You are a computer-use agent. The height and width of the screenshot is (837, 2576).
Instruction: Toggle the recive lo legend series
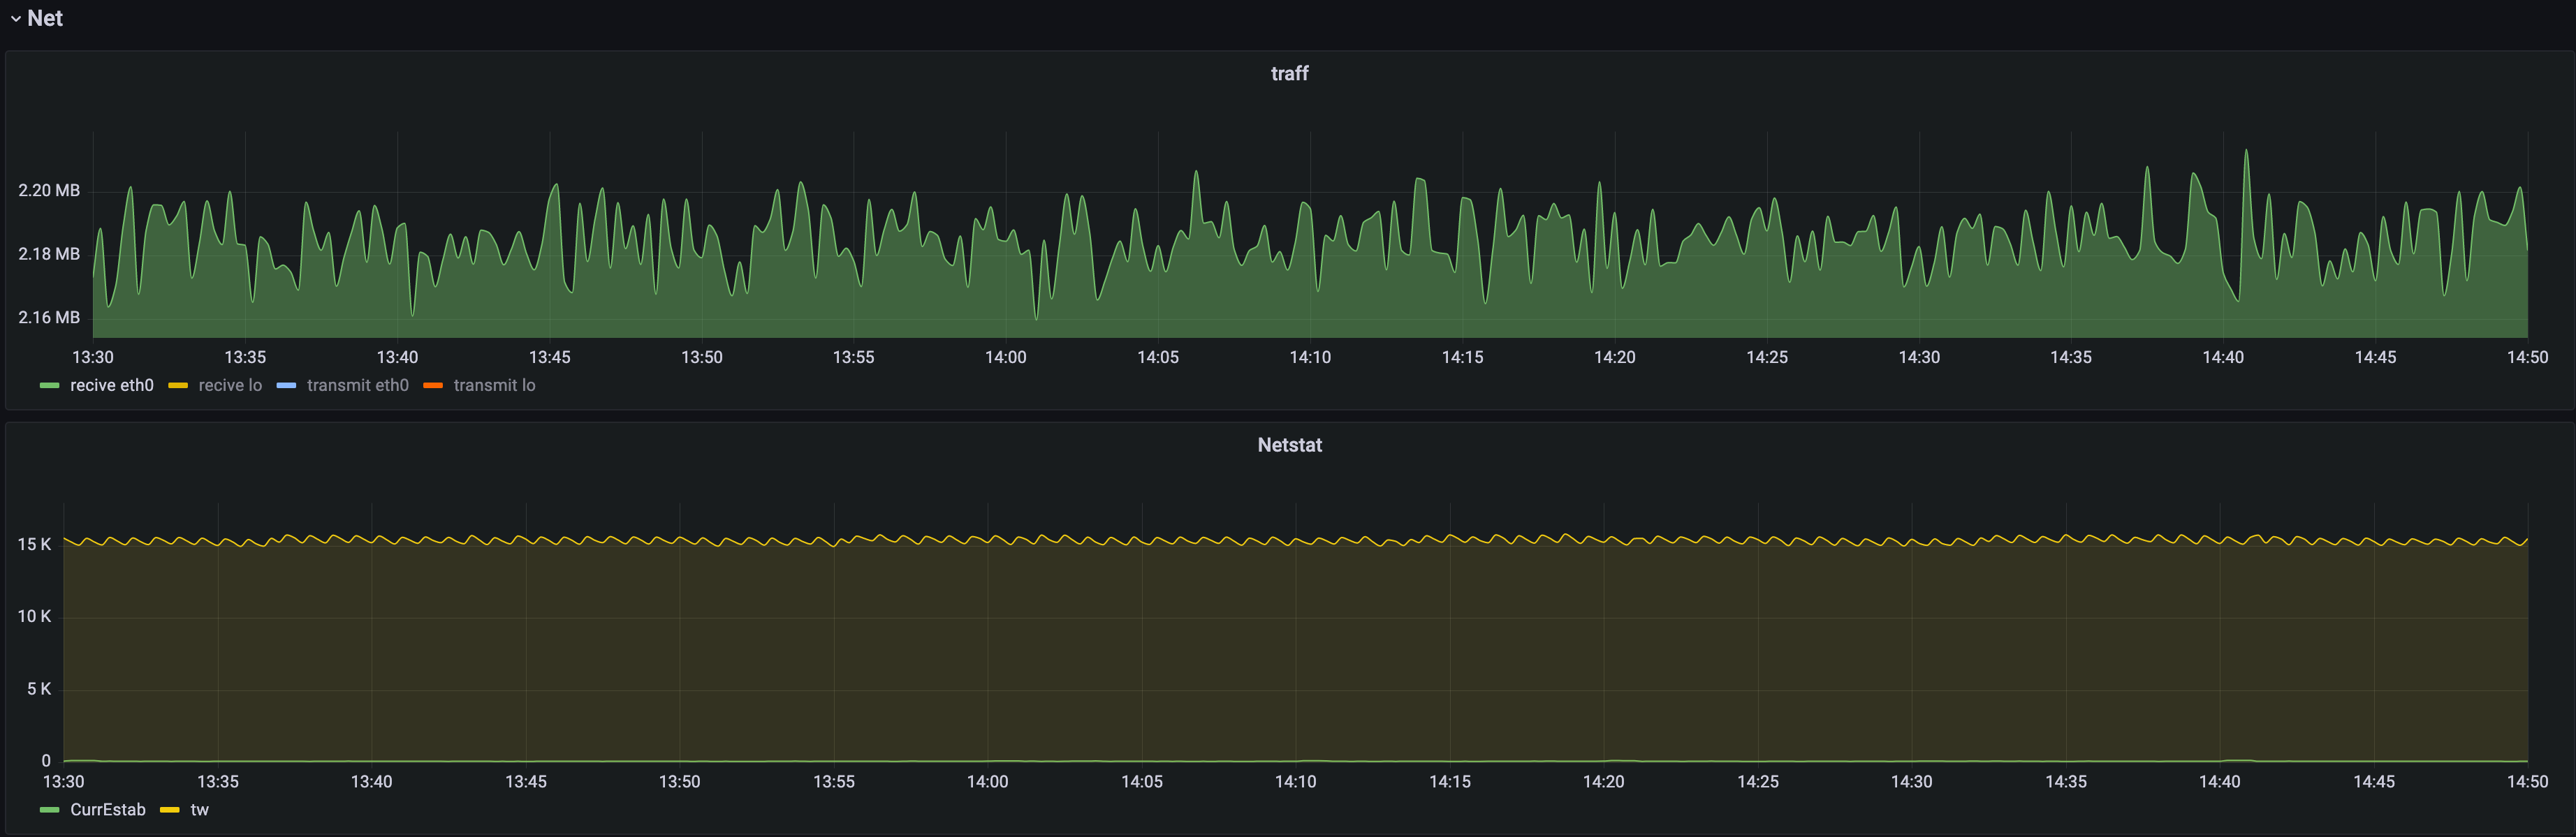coord(230,385)
